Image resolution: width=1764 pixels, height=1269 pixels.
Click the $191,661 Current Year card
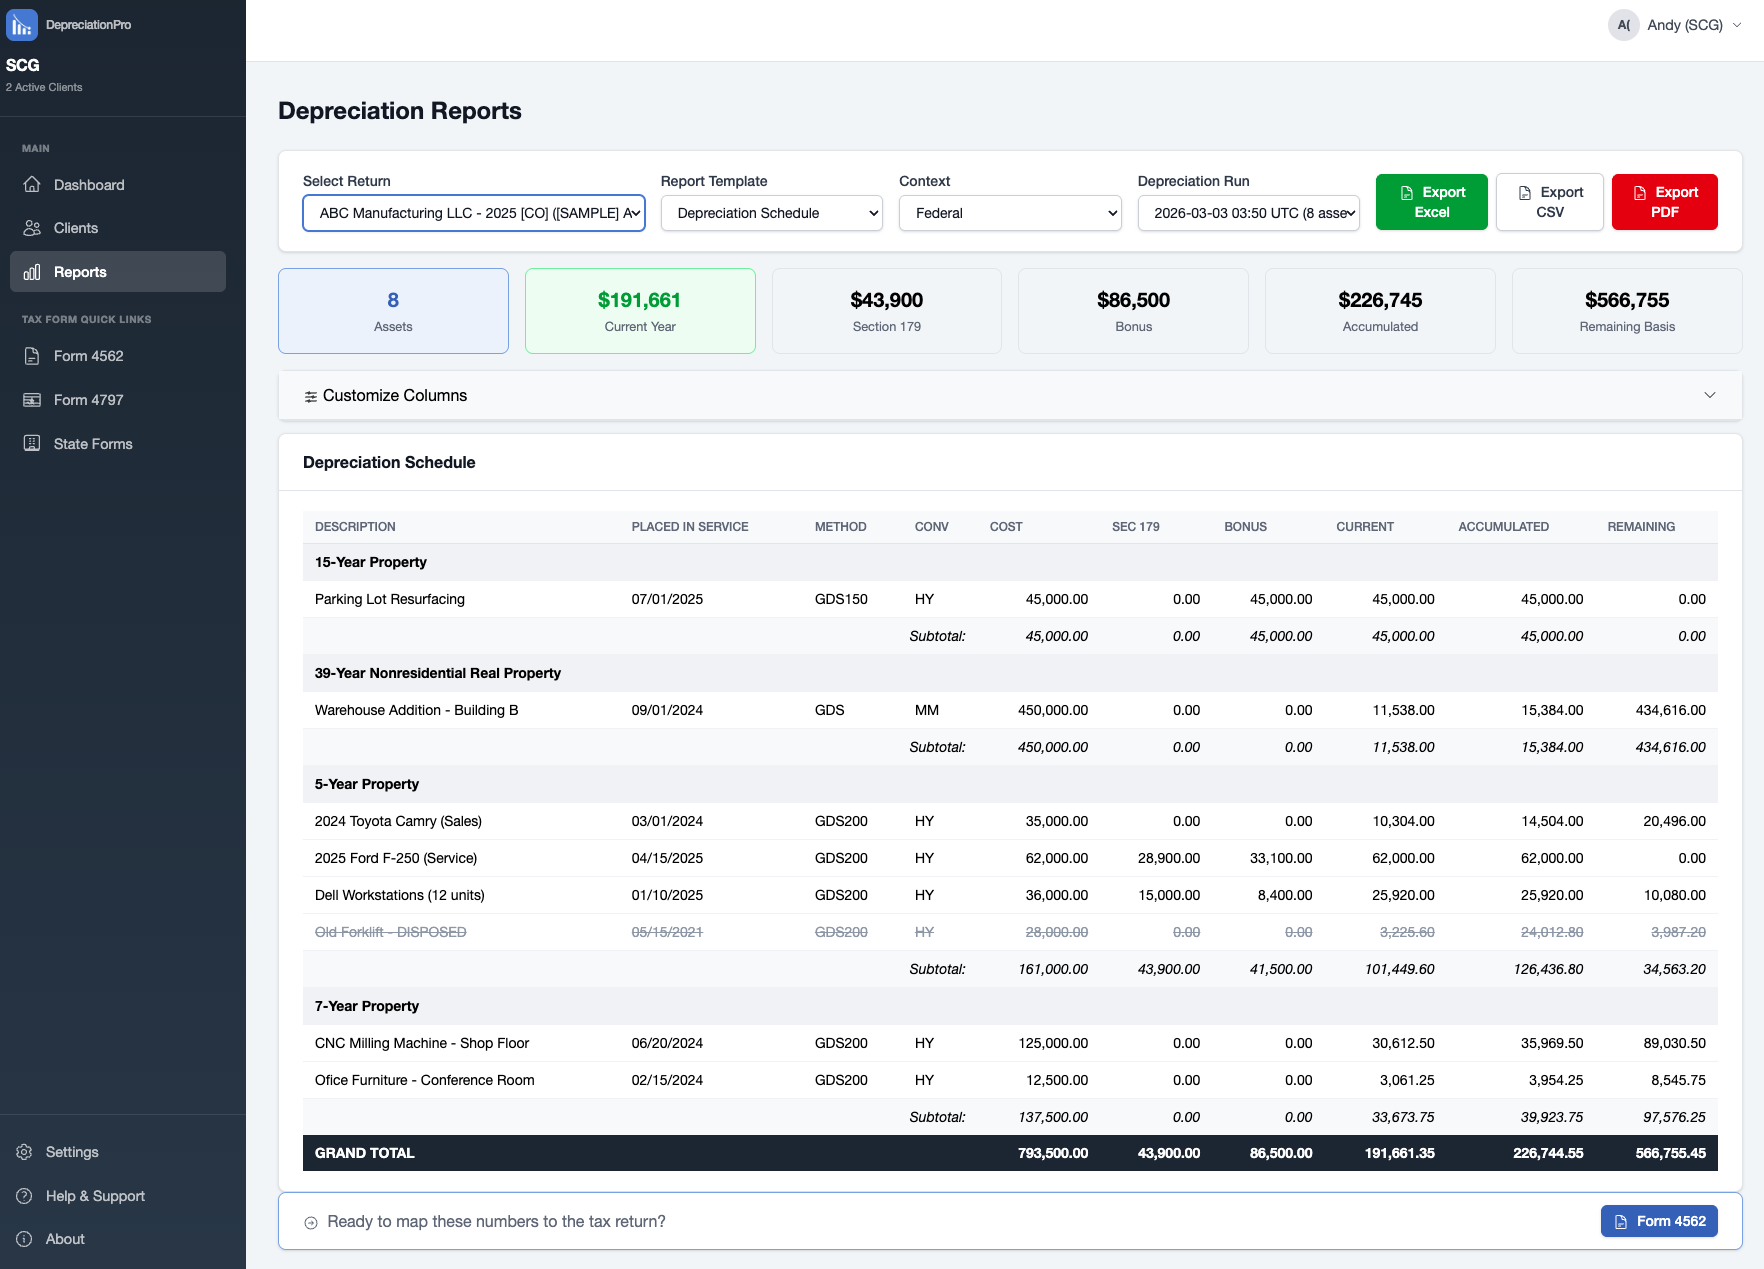(640, 311)
